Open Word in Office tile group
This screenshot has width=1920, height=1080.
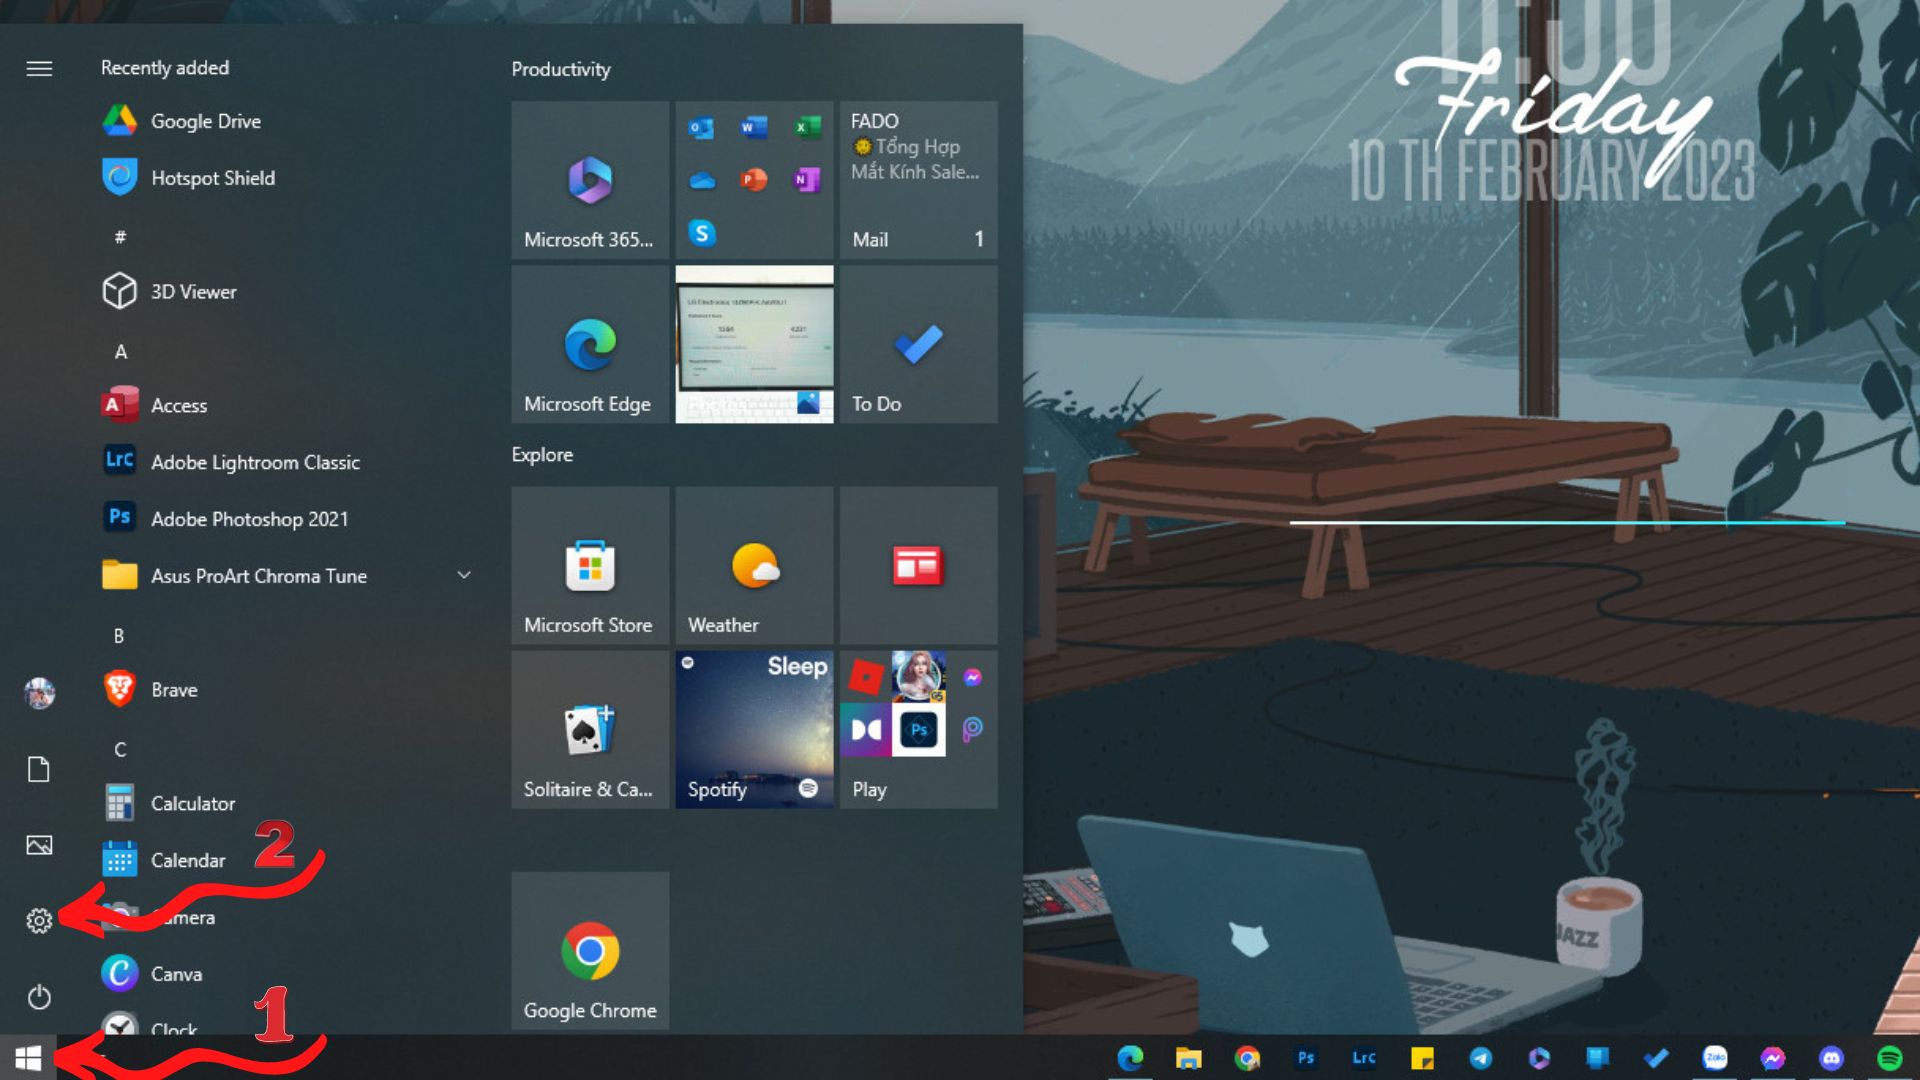click(x=754, y=128)
